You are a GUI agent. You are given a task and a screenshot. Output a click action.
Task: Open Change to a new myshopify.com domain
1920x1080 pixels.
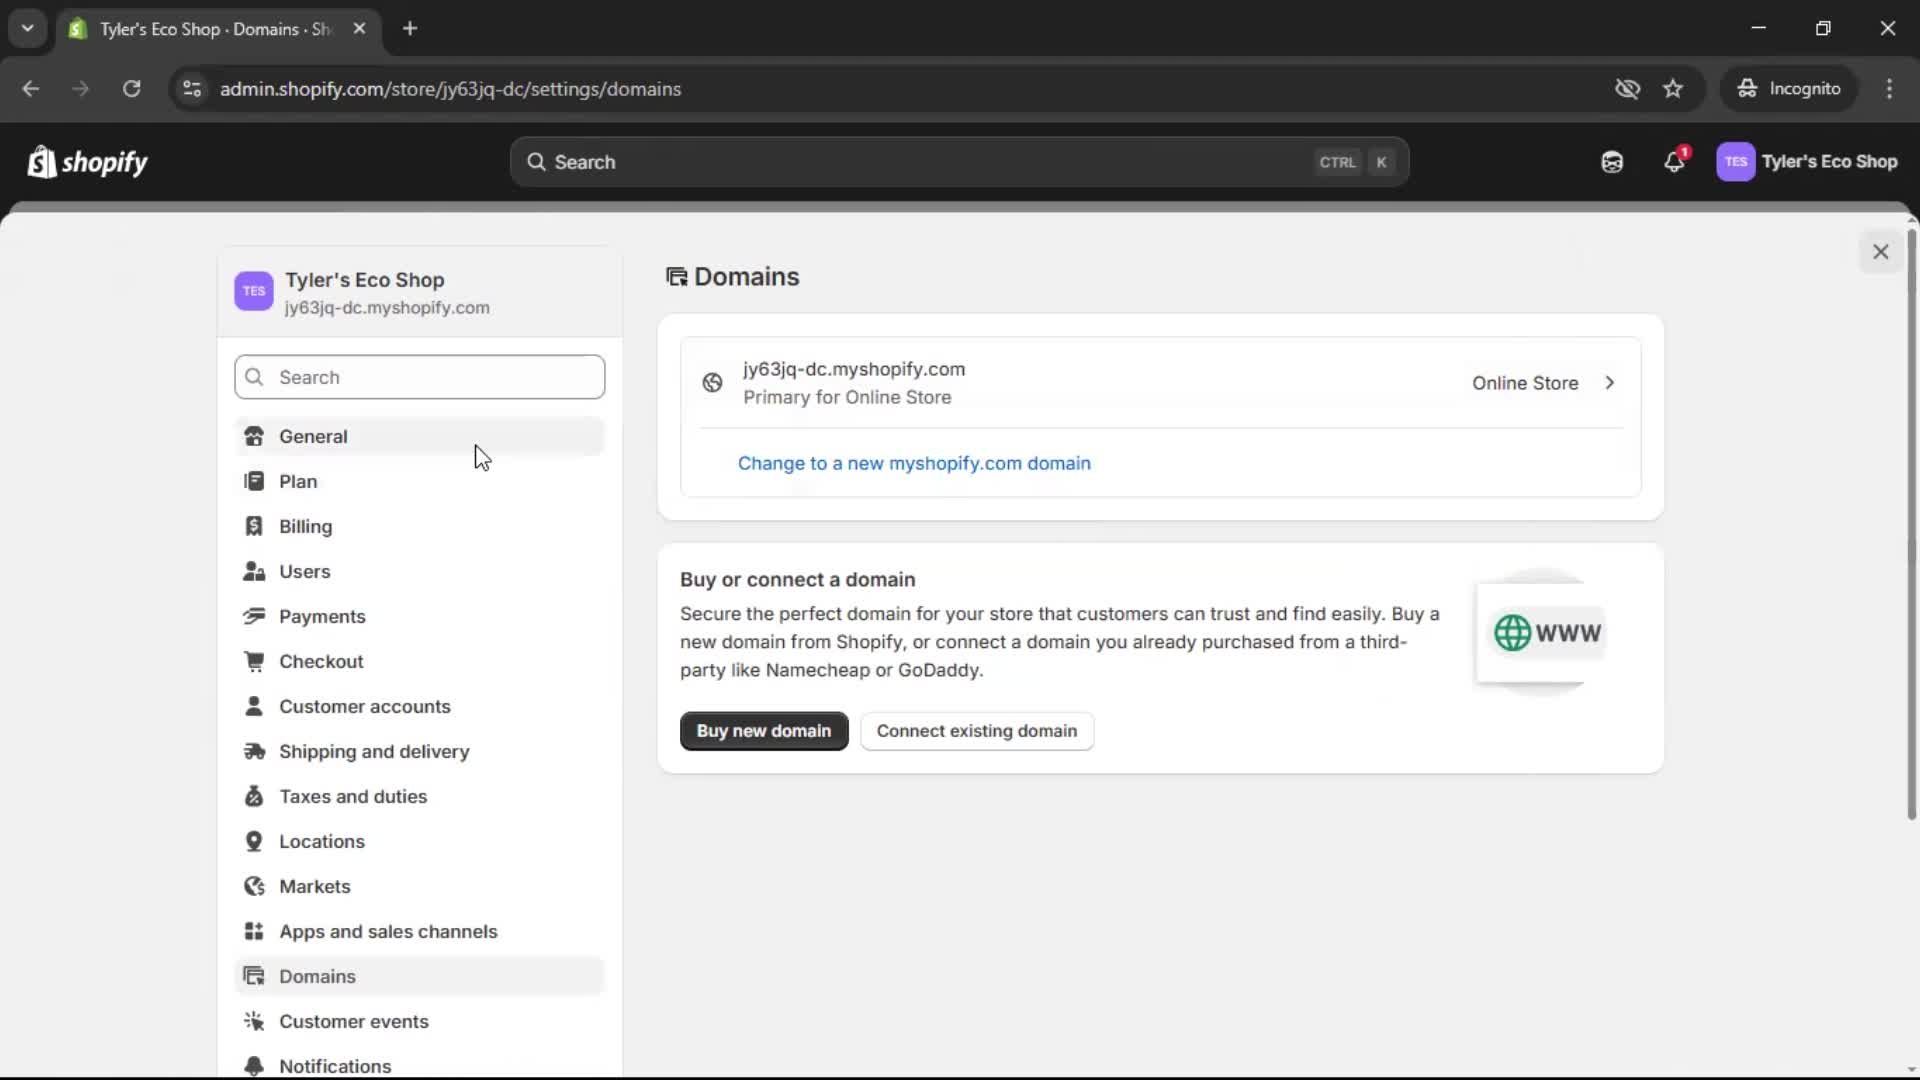pos(914,463)
